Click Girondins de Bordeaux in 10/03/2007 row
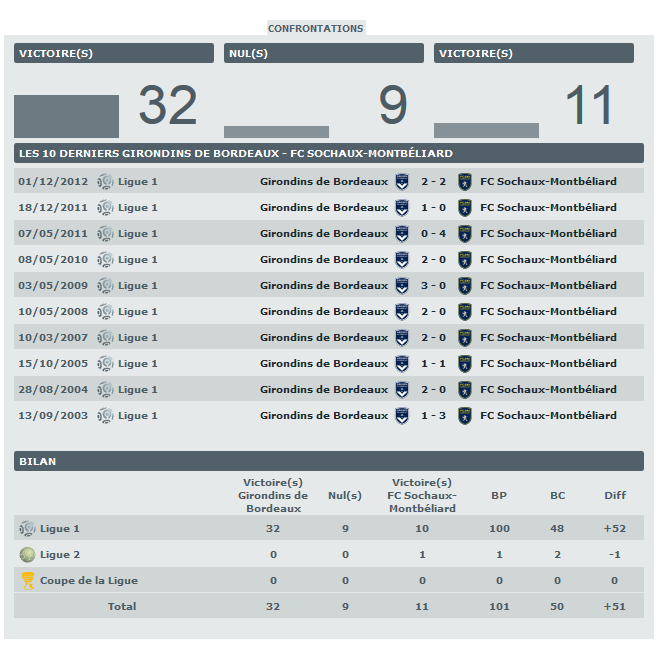 point(324,338)
